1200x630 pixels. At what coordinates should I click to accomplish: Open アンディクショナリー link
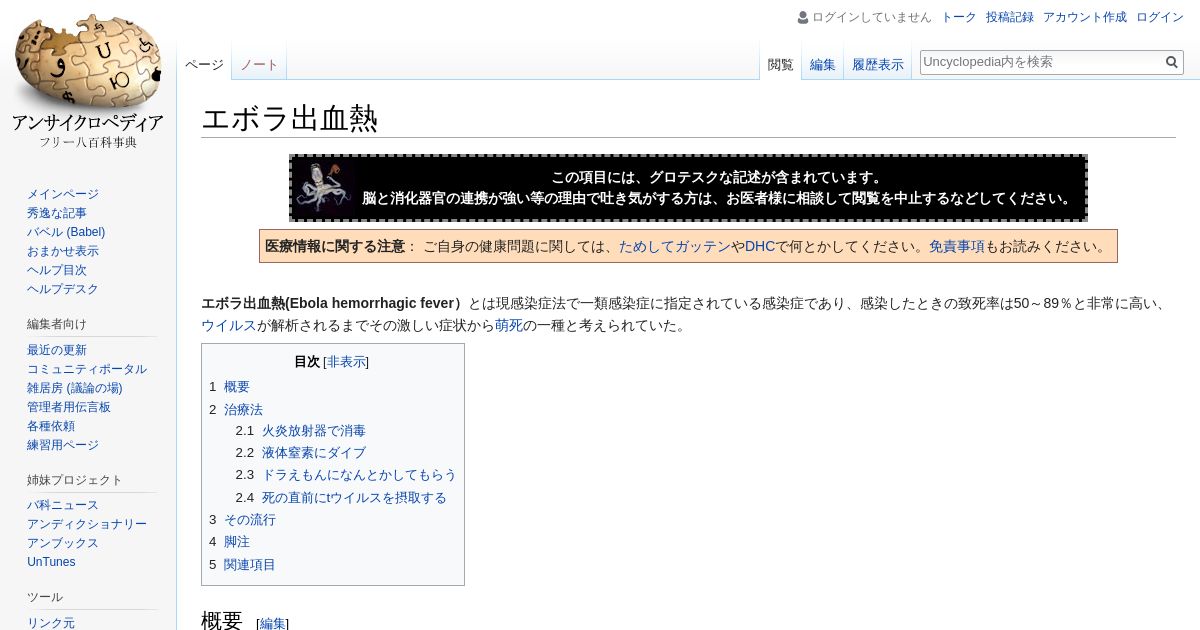tap(87, 524)
